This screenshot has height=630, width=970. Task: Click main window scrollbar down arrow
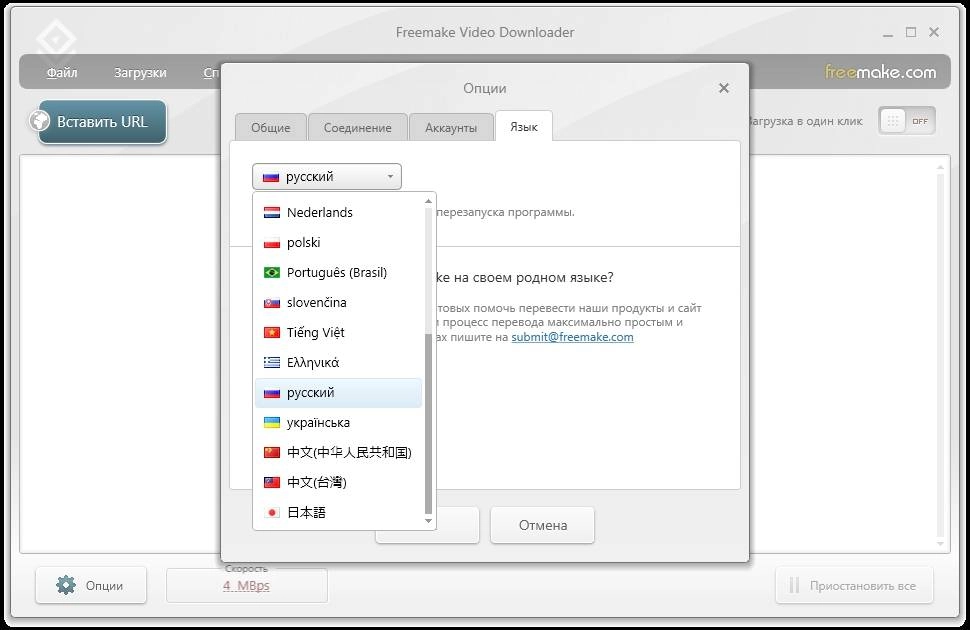[x=940, y=544]
